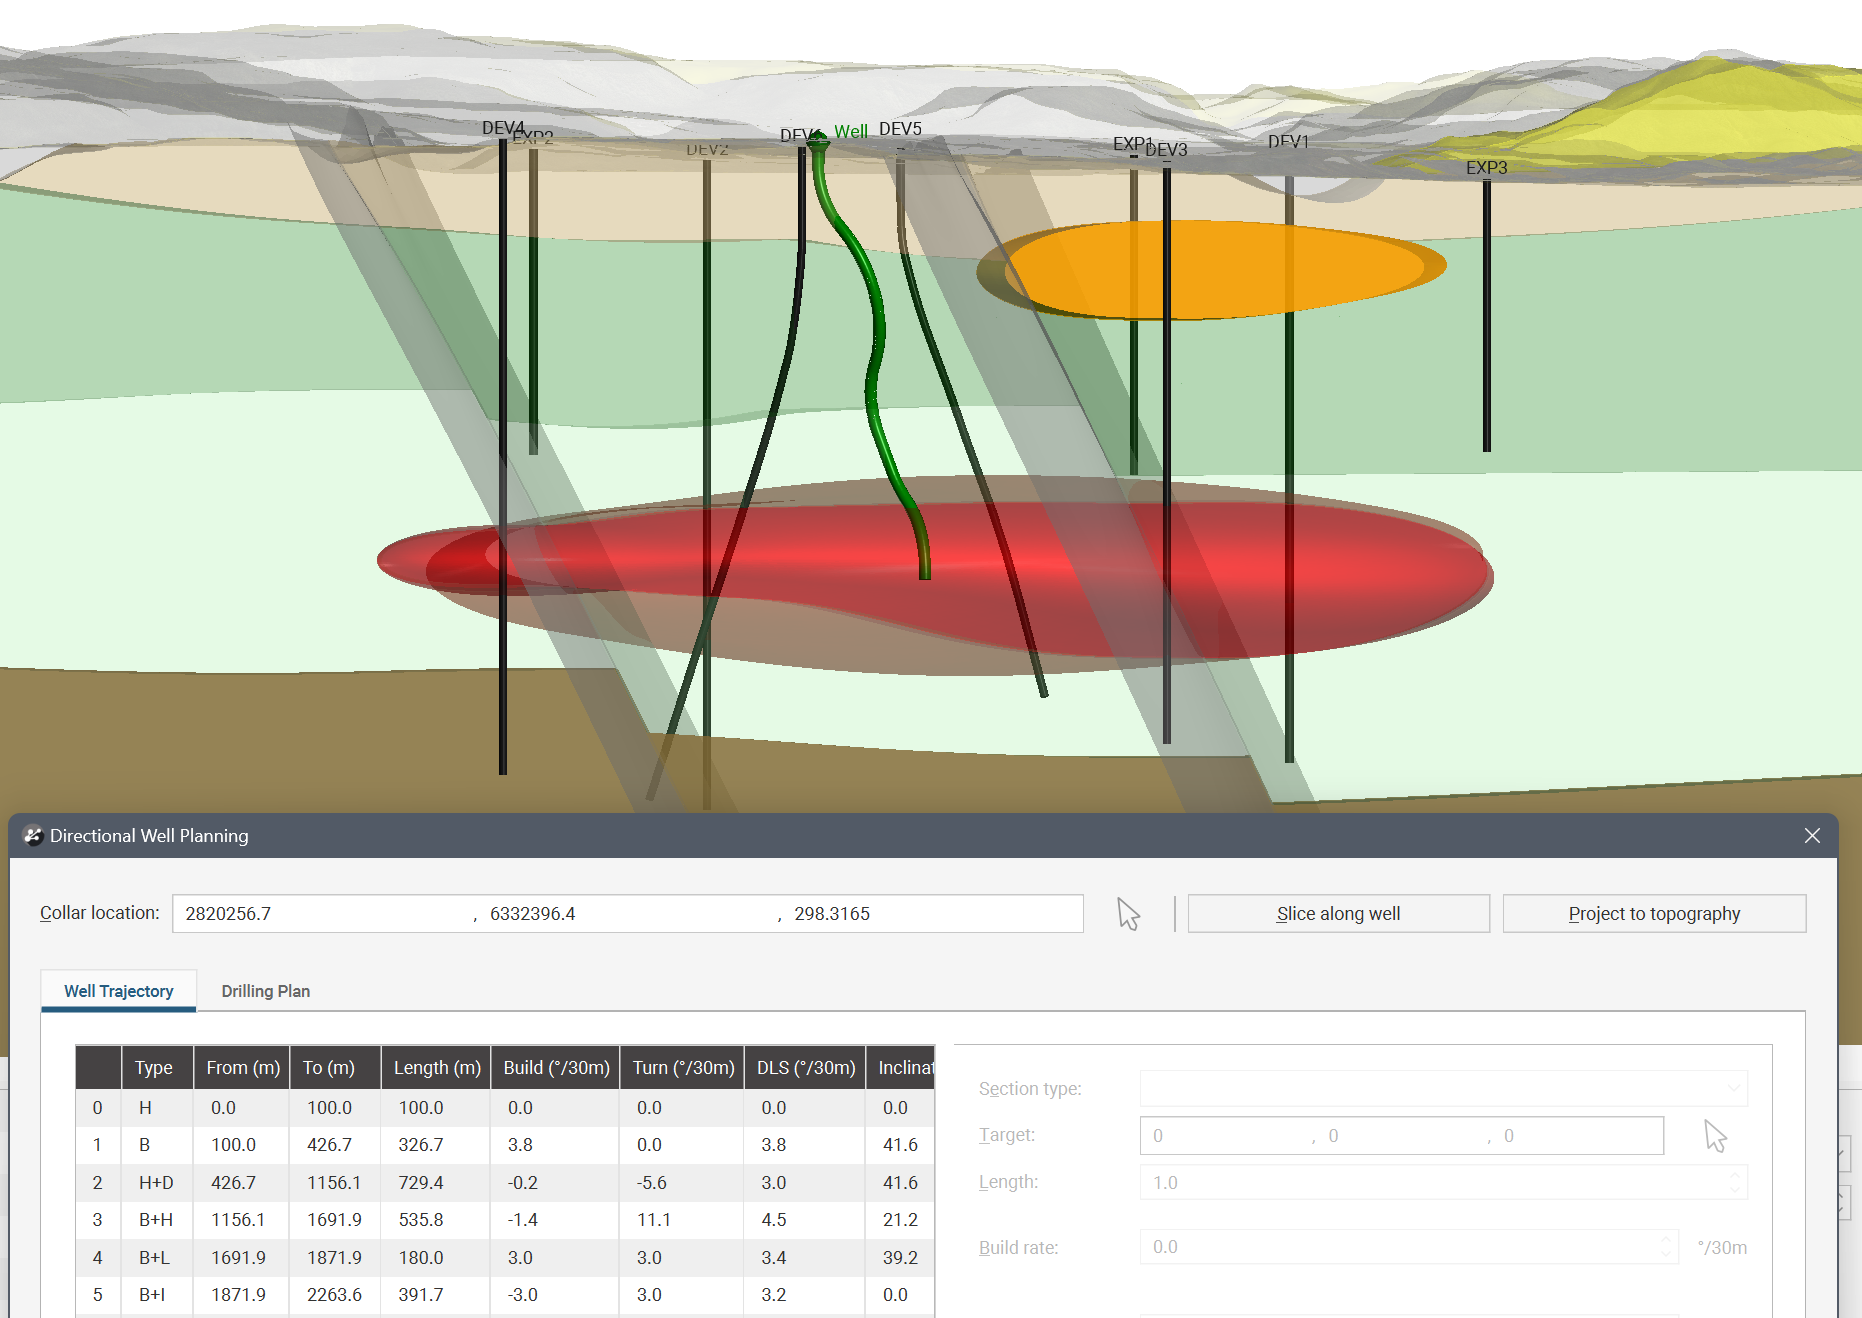Open the Section type dropdown
Image resolution: width=1862 pixels, height=1318 pixels.
[x=1443, y=1089]
